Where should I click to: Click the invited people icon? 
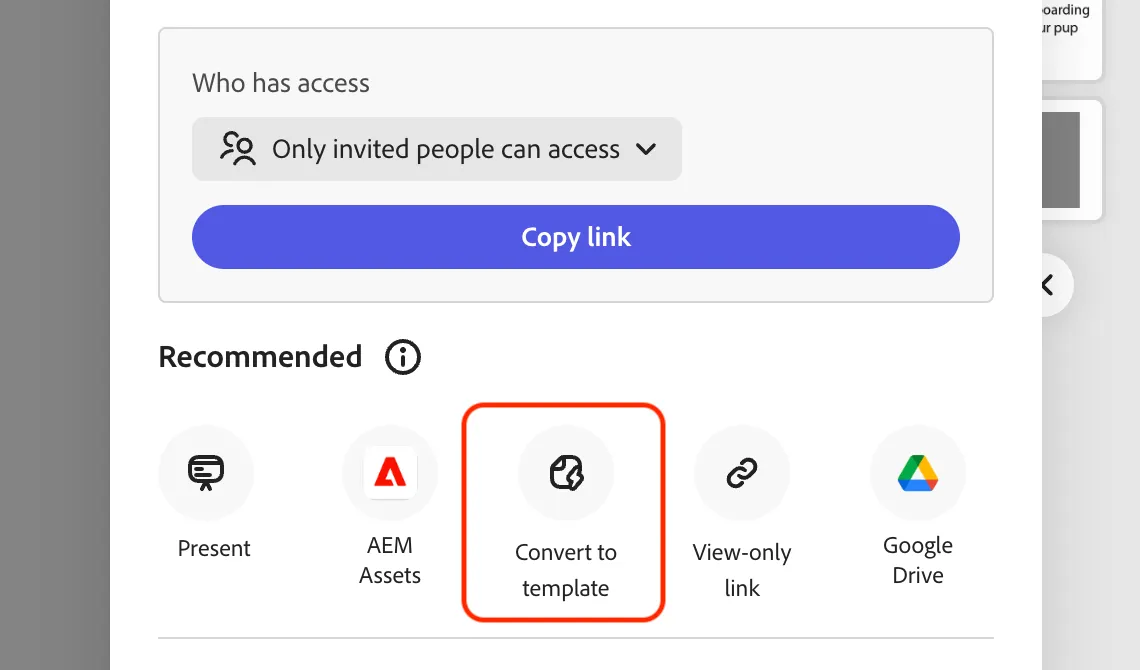tap(238, 148)
